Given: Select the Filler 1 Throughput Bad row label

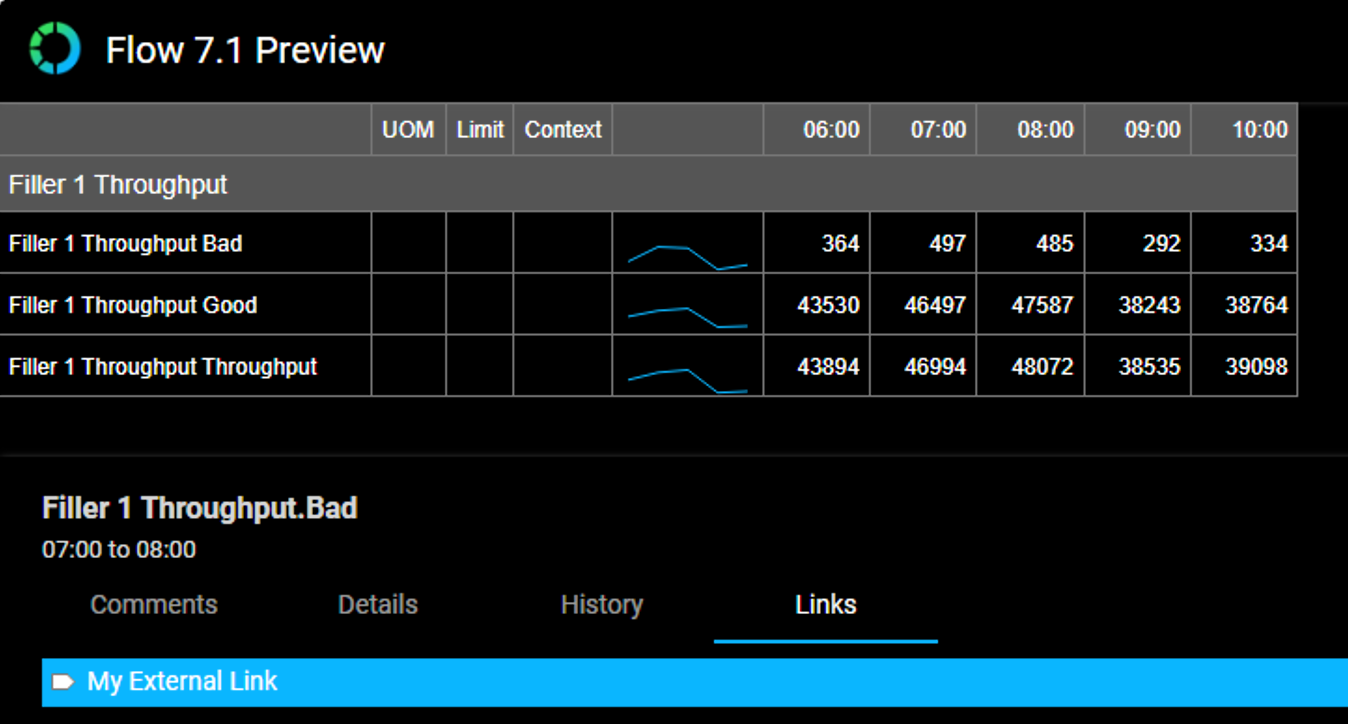Looking at the screenshot, I should coord(126,243).
